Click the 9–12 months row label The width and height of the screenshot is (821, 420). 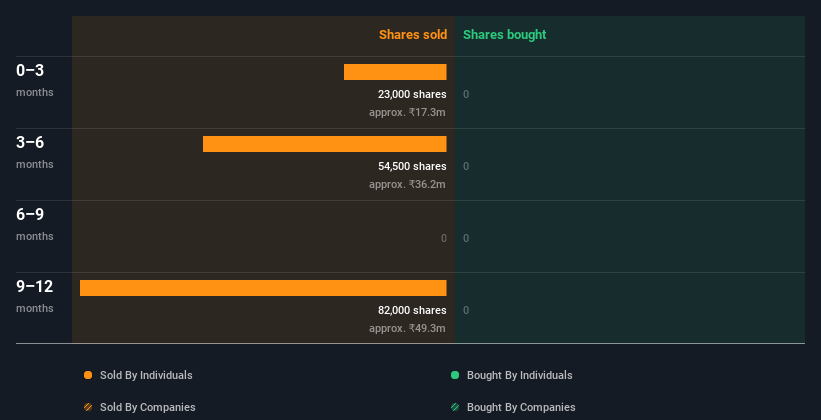pos(35,296)
